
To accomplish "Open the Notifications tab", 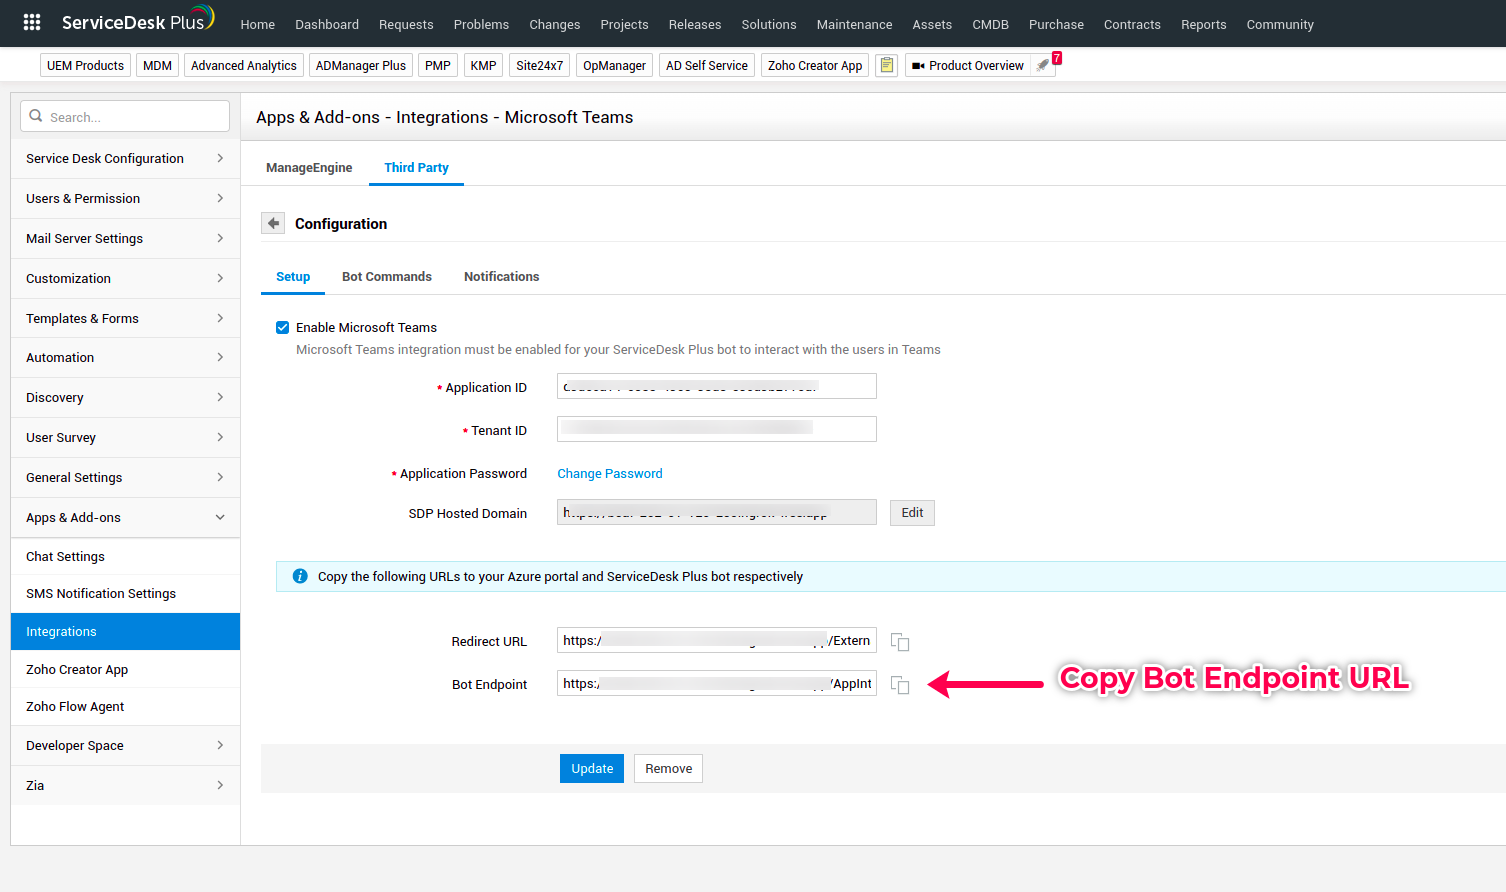I will pyautogui.click(x=501, y=276).
